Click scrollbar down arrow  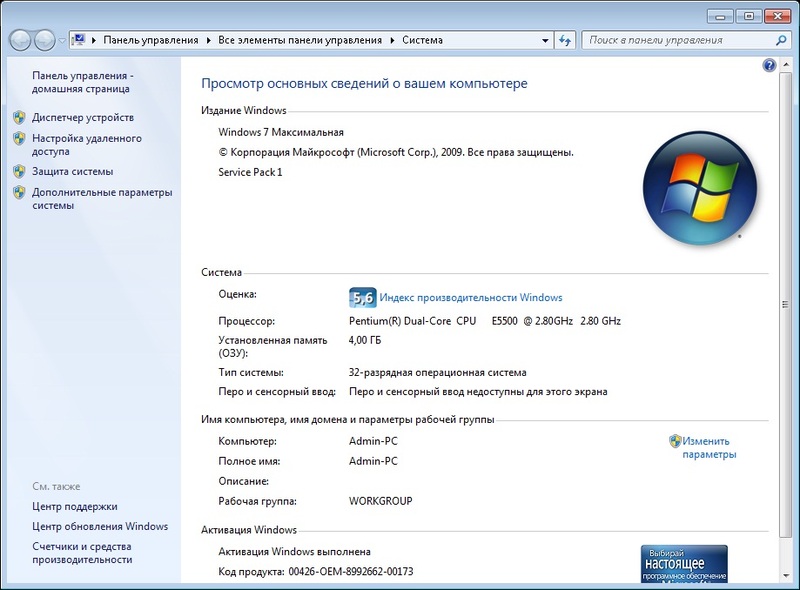785,576
